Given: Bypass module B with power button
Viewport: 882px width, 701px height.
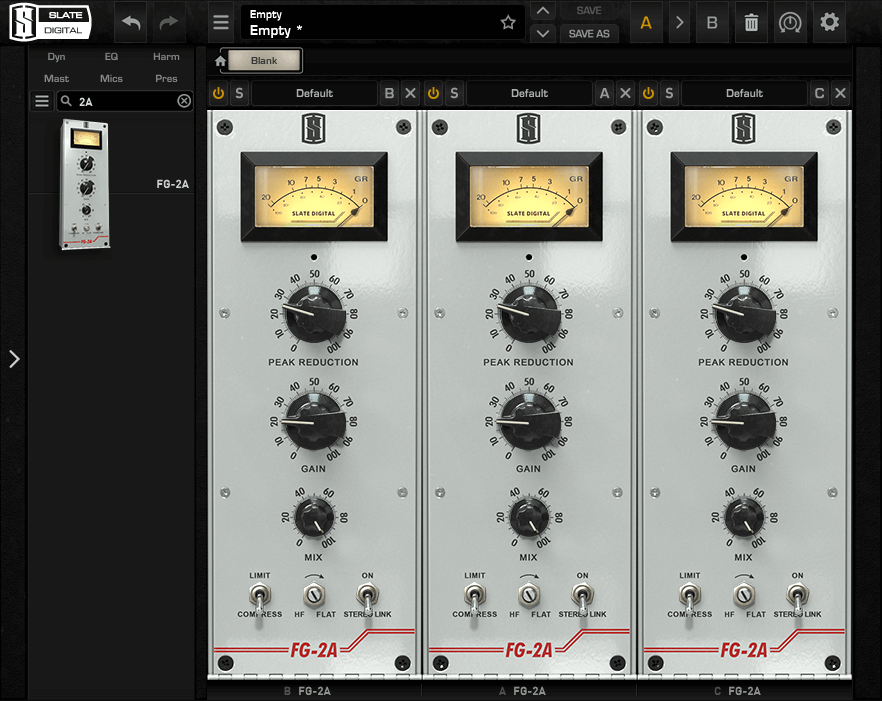Looking at the screenshot, I should 218,93.
